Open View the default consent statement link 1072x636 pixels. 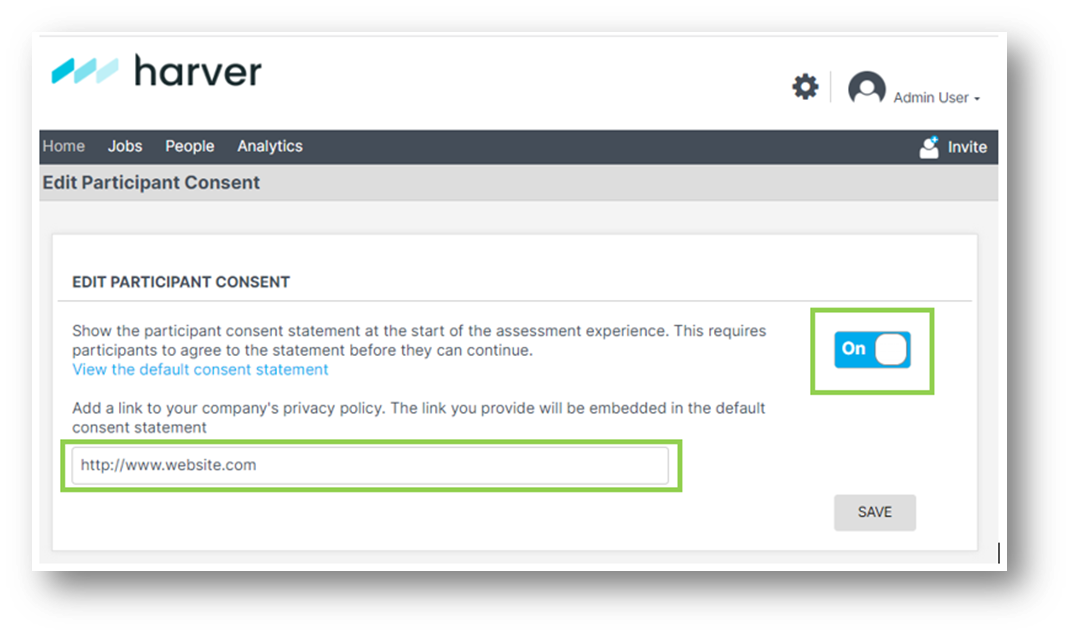coord(200,369)
